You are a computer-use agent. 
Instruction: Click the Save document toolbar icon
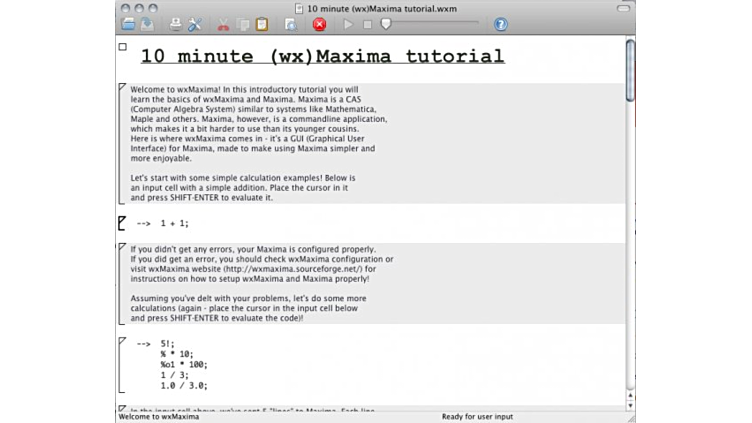[147, 24]
